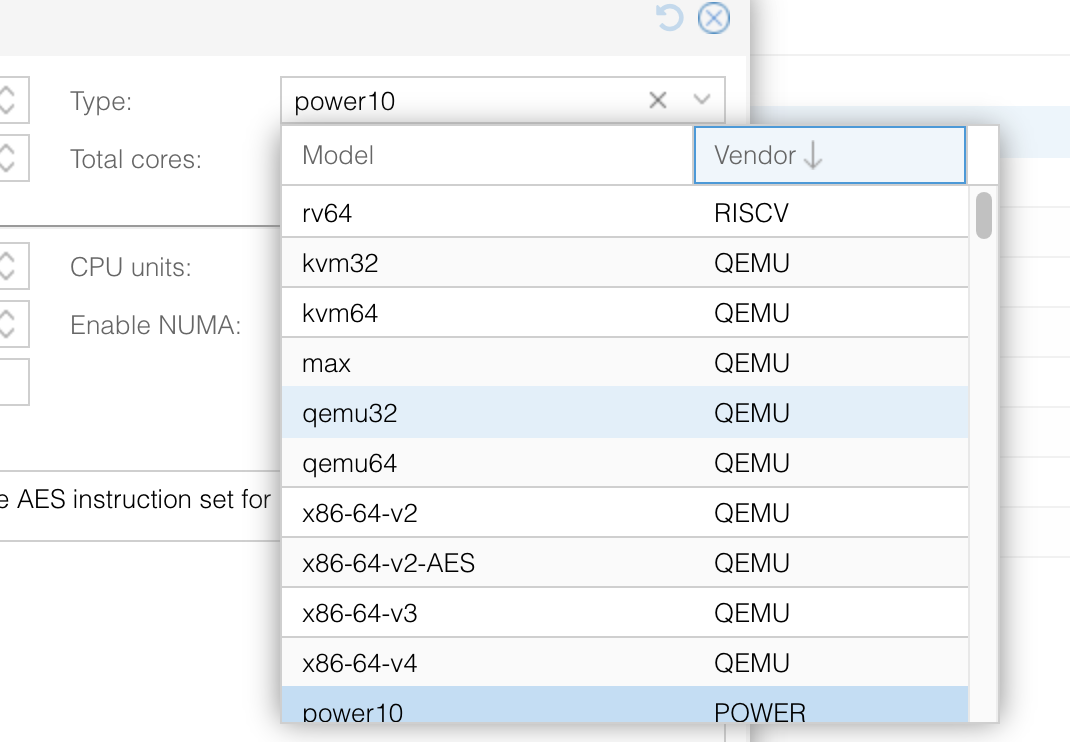Choose the qemu64 CPU type
The image size is (1070, 742).
[x=625, y=463]
